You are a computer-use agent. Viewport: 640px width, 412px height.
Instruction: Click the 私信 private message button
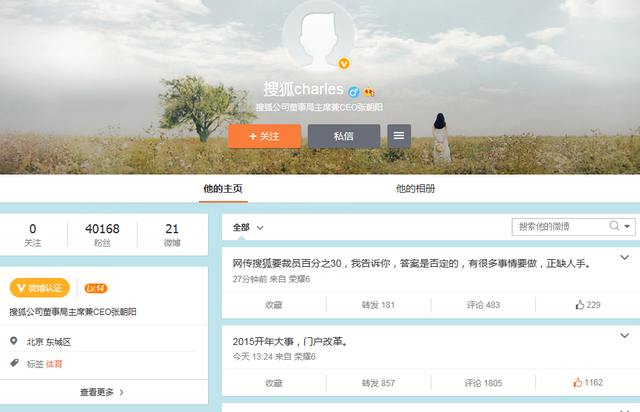pyautogui.click(x=343, y=136)
